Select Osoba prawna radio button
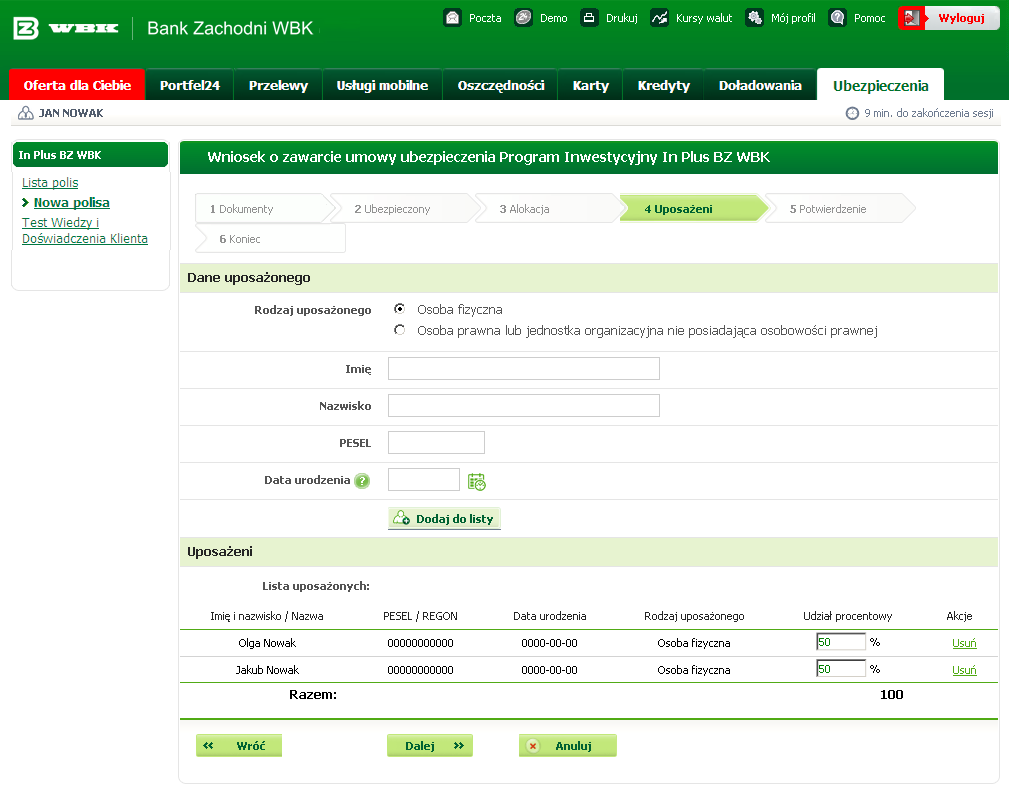Viewport: 1009px width, 791px height. [x=400, y=330]
